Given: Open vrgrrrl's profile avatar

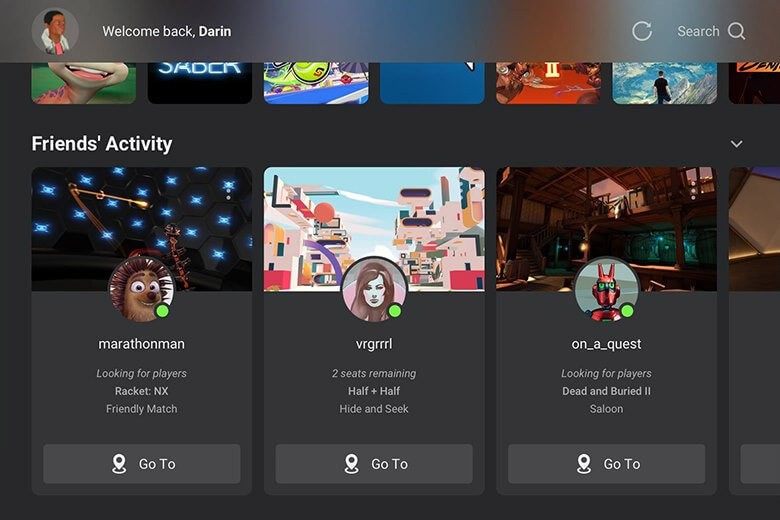Looking at the screenshot, I should pos(374,289).
